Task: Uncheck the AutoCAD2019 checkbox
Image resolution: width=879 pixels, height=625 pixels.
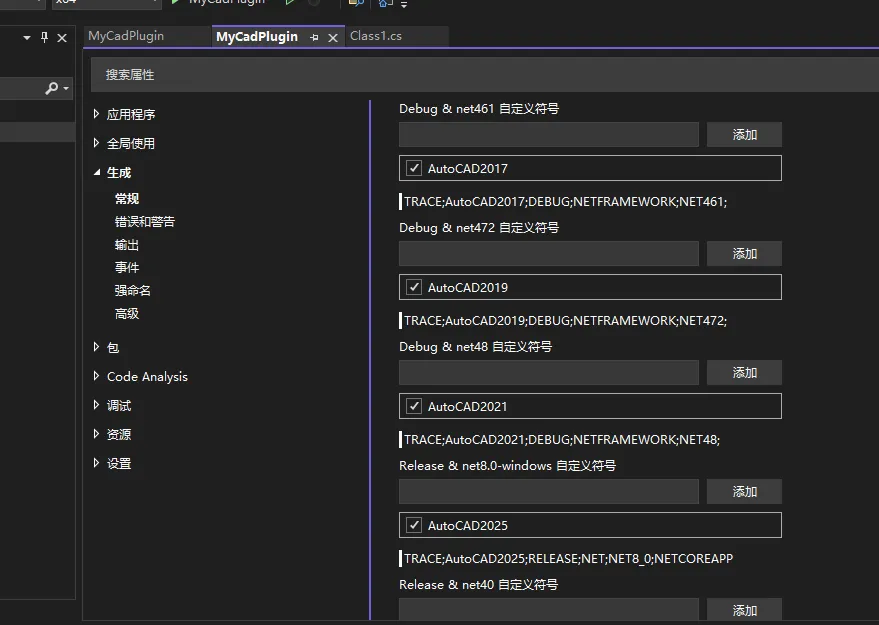Action: pos(414,287)
